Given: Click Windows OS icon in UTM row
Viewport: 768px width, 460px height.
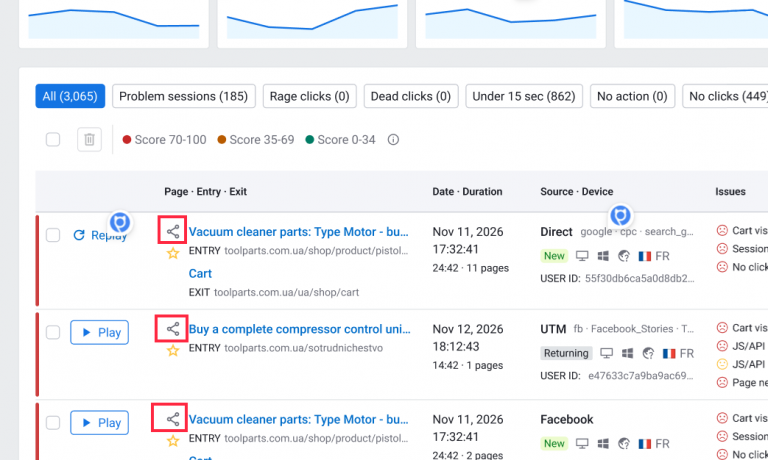Looking at the screenshot, I should click(627, 353).
